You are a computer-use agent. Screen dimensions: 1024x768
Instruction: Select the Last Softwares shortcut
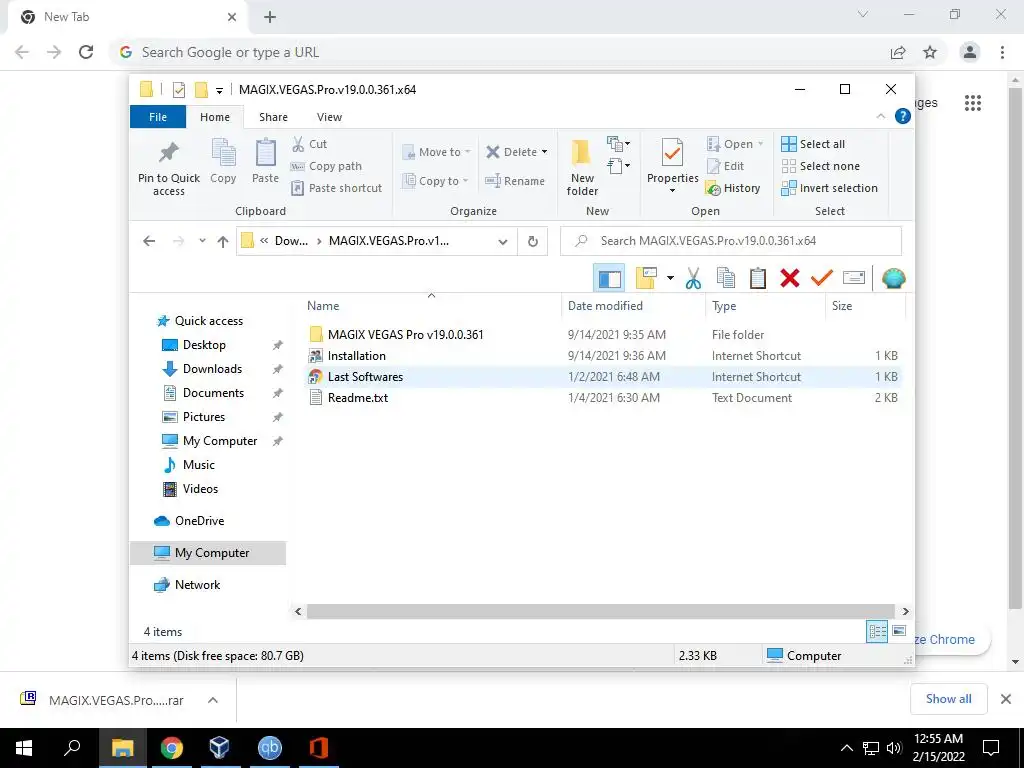pyautogui.click(x=365, y=377)
